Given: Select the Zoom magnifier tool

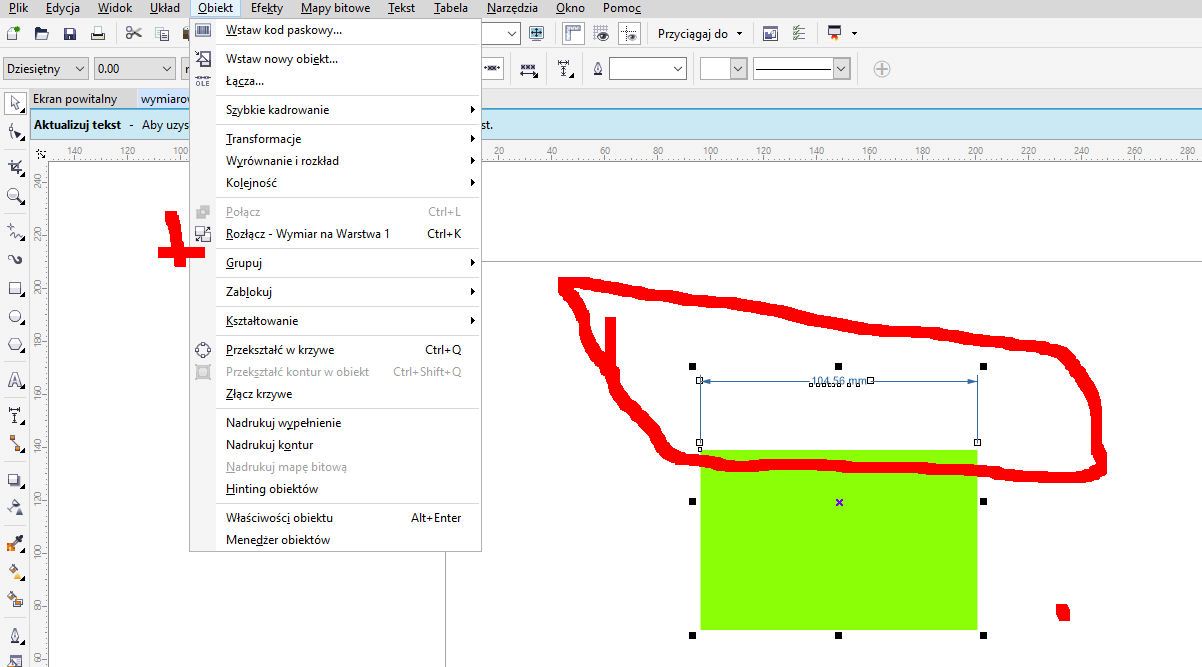Looking at the screenshot, I should click(x=15, y=197).
